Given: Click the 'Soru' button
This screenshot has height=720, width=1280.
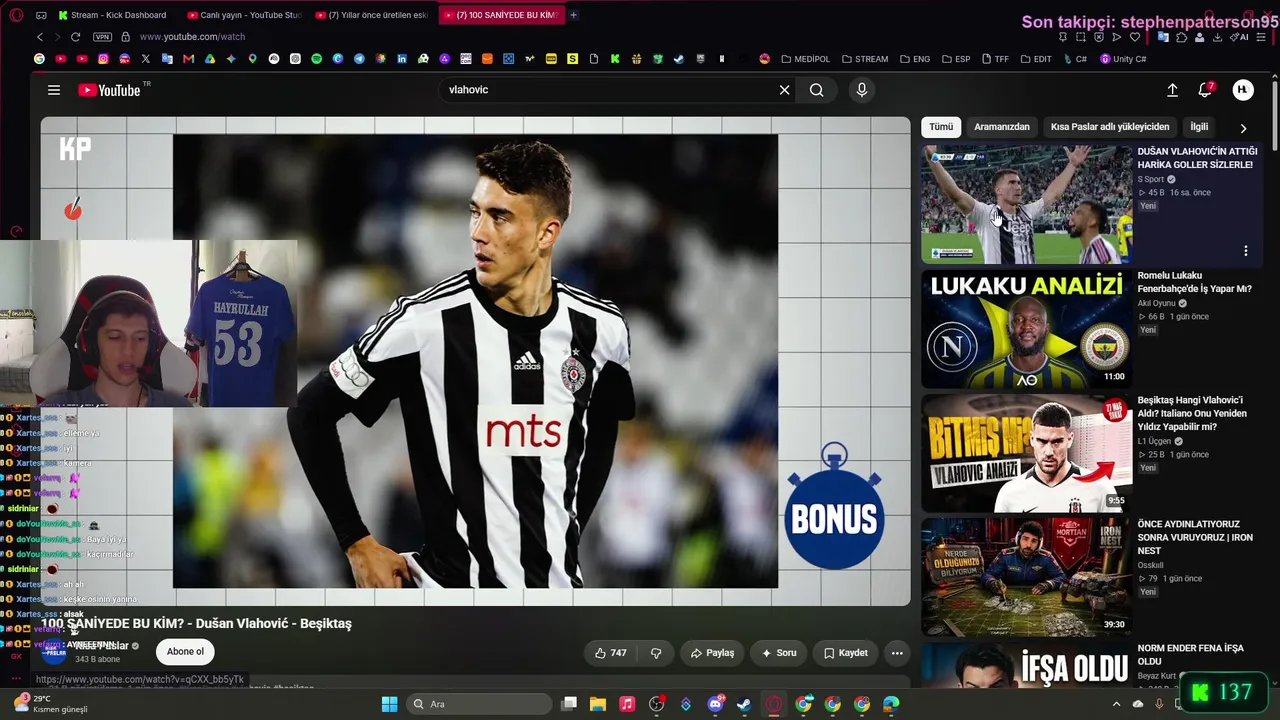Looking at the screenshot, I should tap(779, 653).
